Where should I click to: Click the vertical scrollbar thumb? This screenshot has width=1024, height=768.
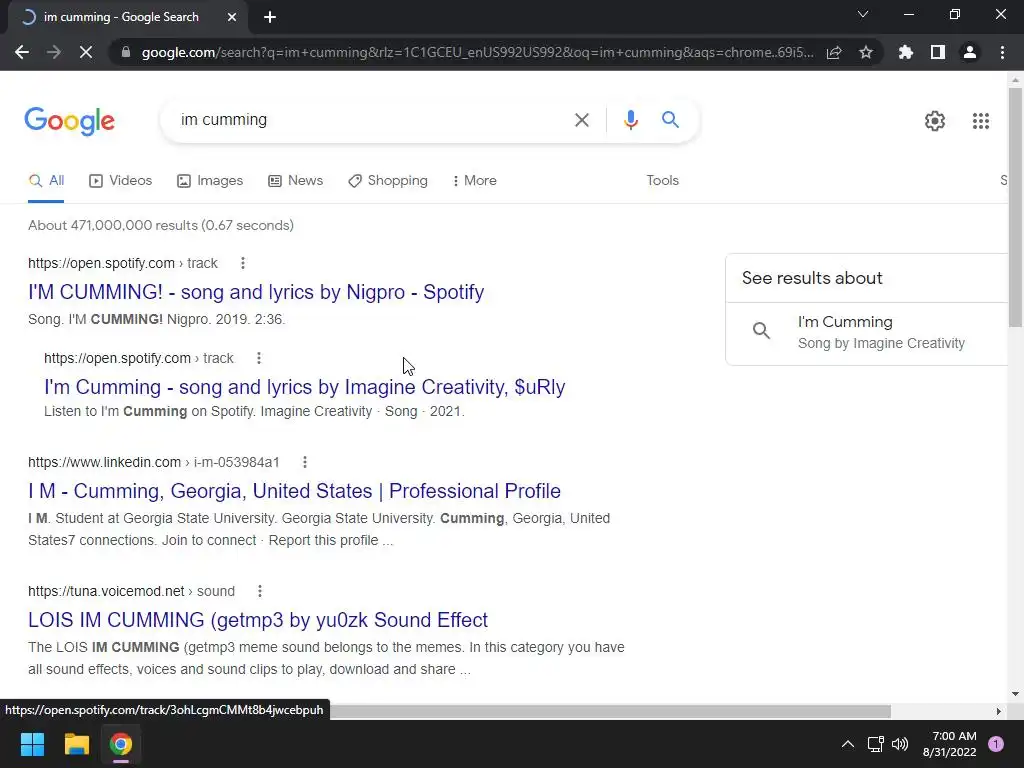(1015, 207)
